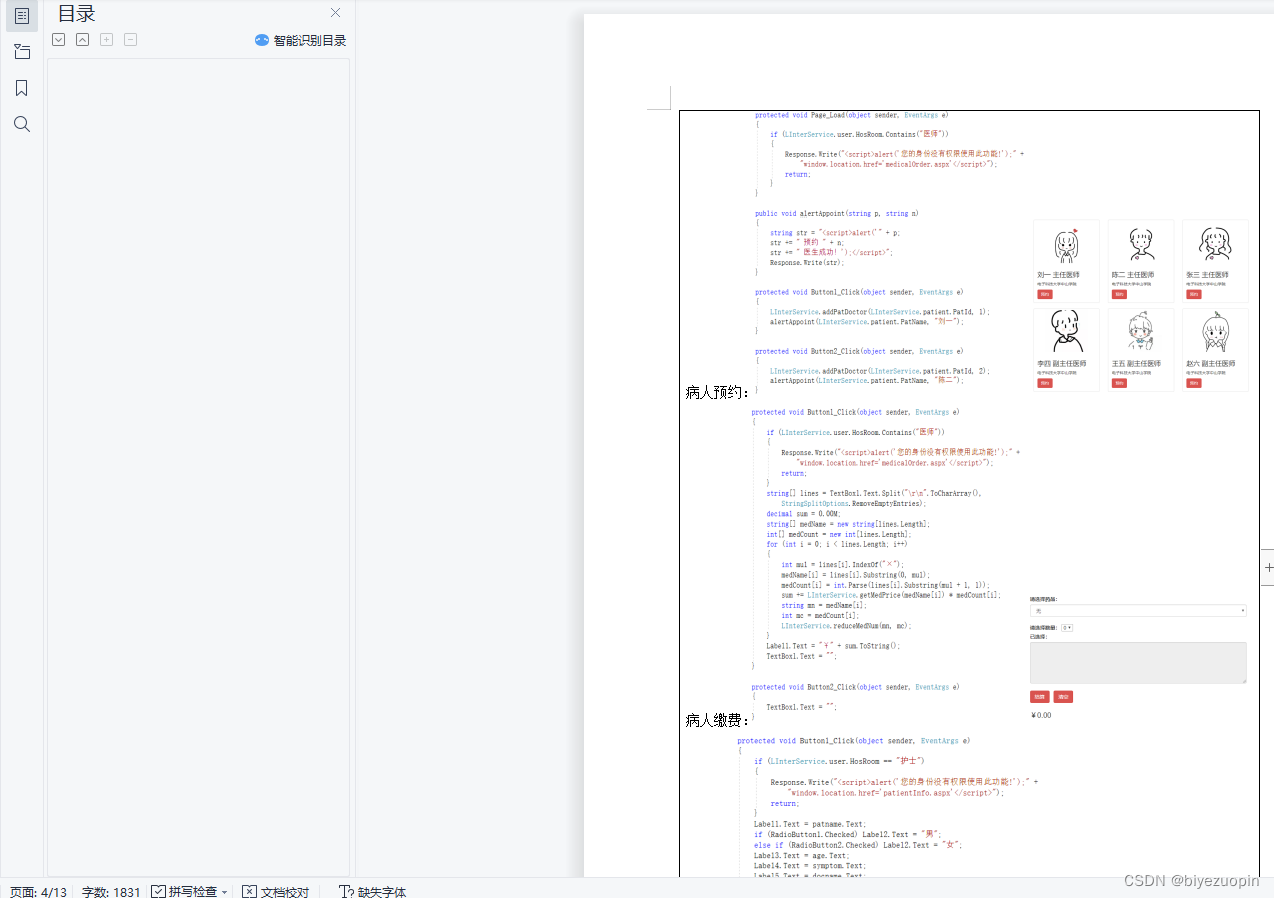Click the 页面: 4/13 page indicator
The height and width of the screenshot is (898, 1274).
tap(38, 891)
